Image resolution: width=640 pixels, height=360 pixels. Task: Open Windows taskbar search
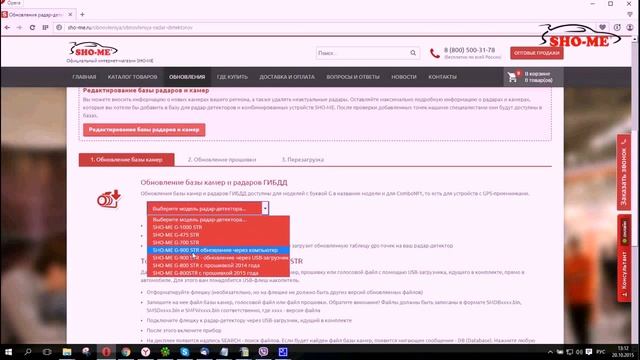[x=28, y=352]
